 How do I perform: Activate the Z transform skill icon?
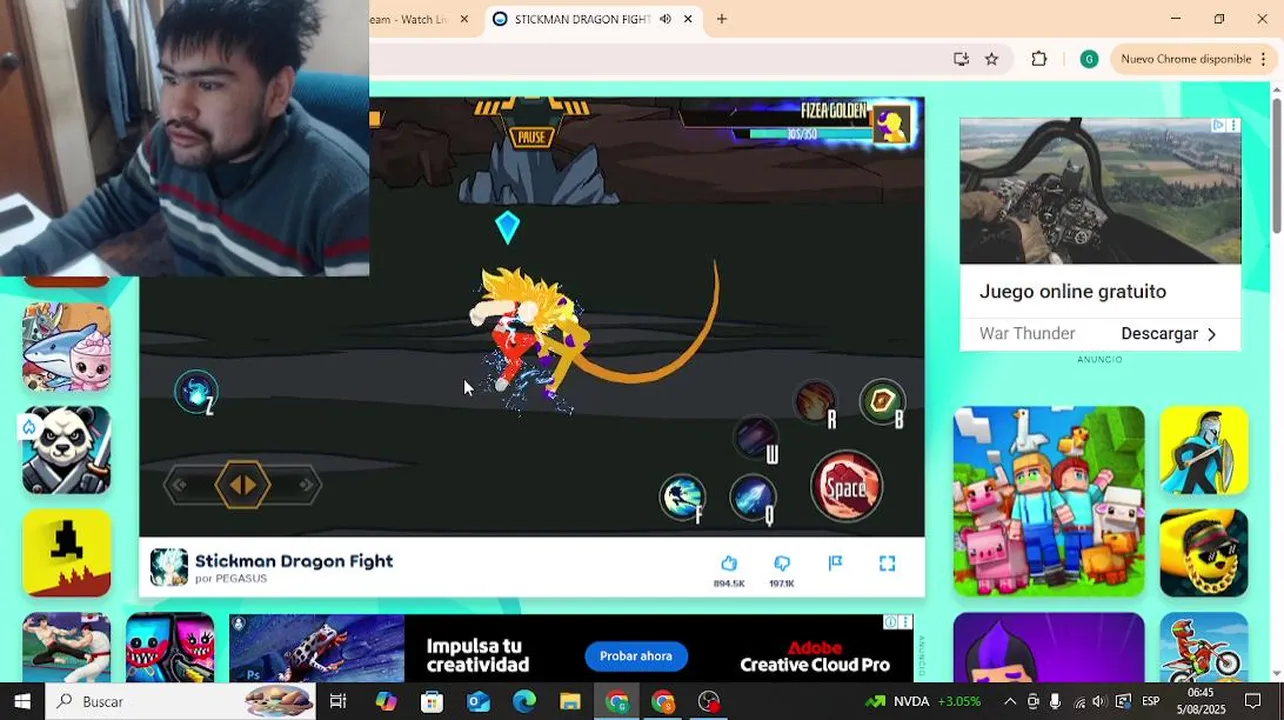(x=196, y=391)
